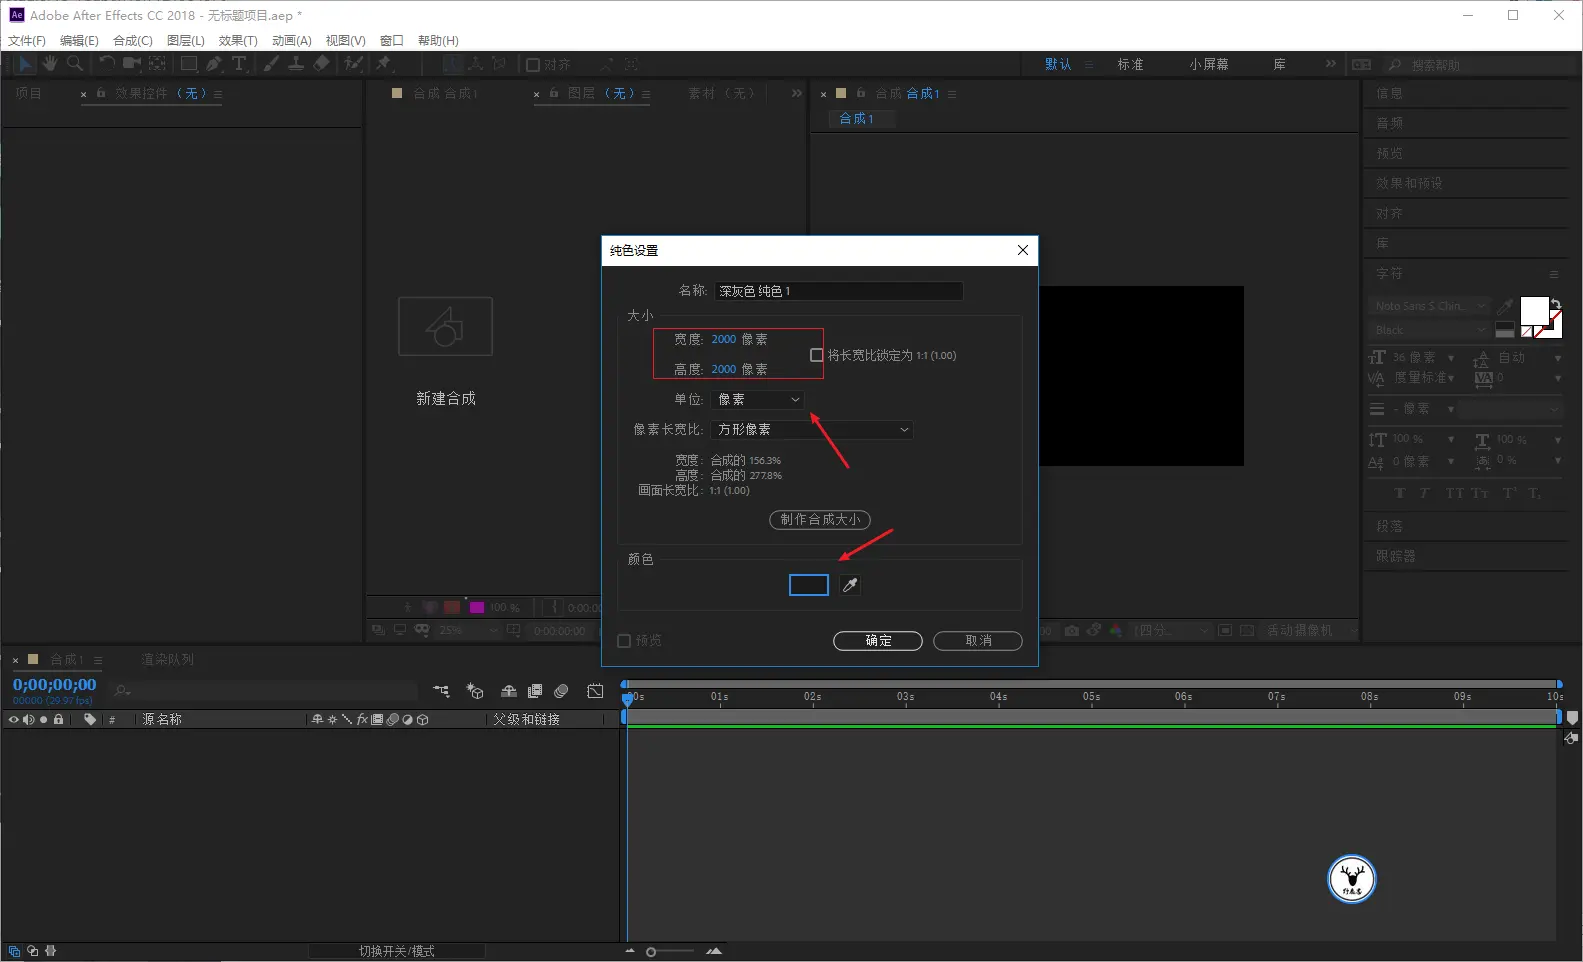Toggle the video eye column in timeline header
Image resolution: width=1583 pixels, height=962 pixels.
(14, 719)
